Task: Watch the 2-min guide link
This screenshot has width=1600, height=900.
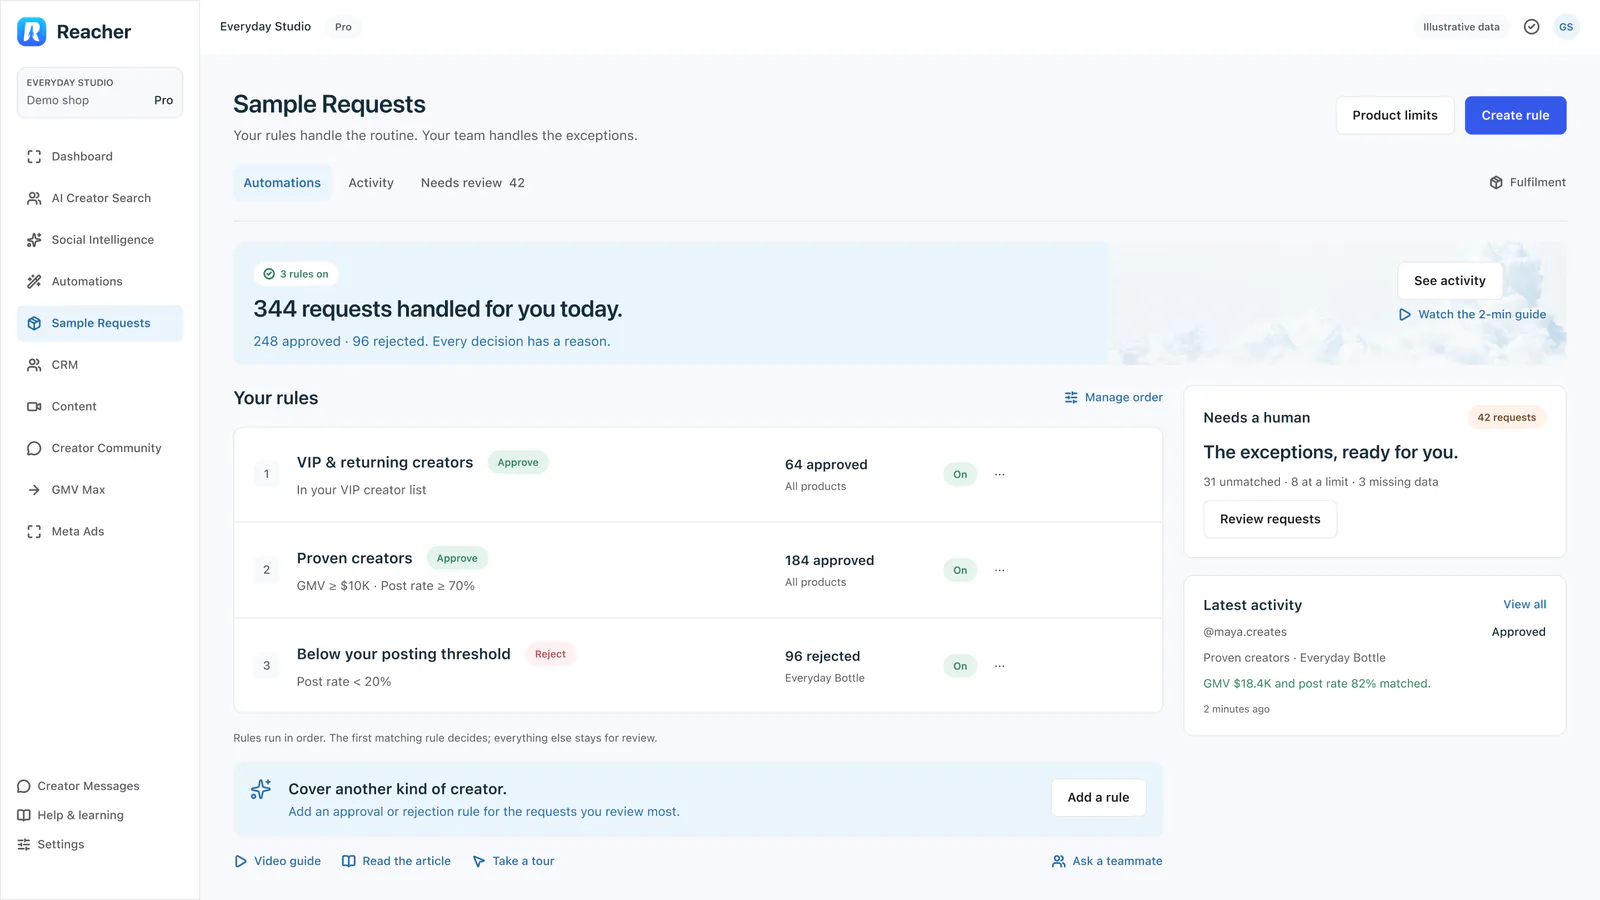Action: coord(1472,314)
